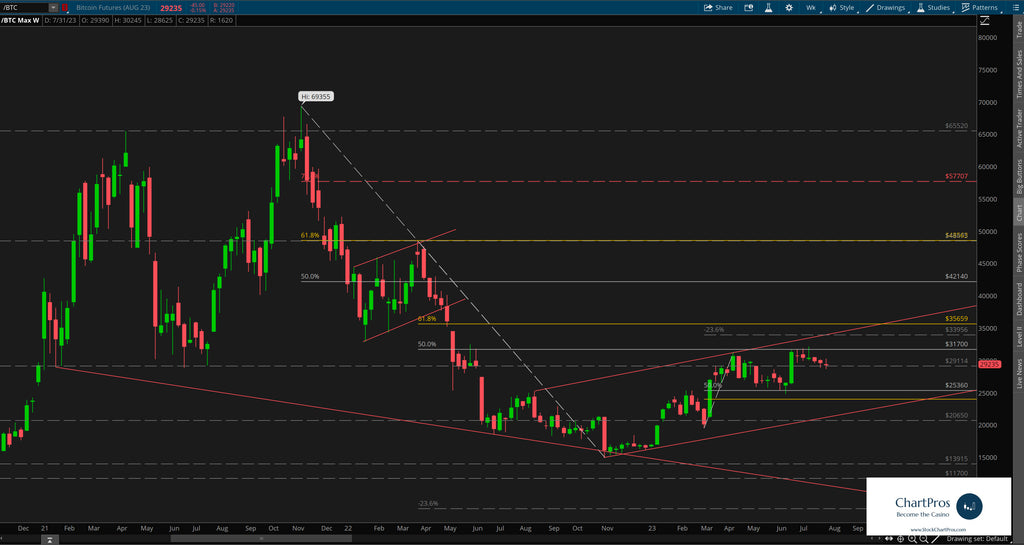Screen dimensions: 1024x545
Task: Open the Drawings dropdown menu
Action: (885, 7)
